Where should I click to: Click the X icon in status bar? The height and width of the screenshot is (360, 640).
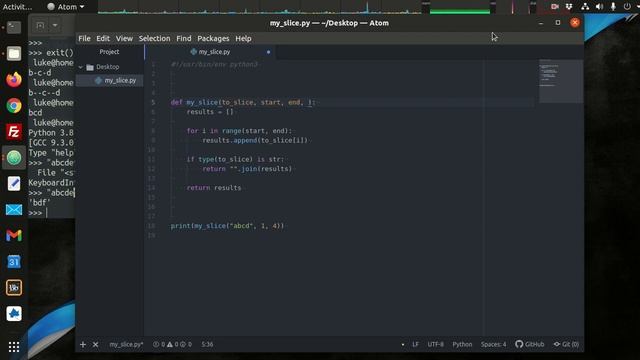click(96, 344)
